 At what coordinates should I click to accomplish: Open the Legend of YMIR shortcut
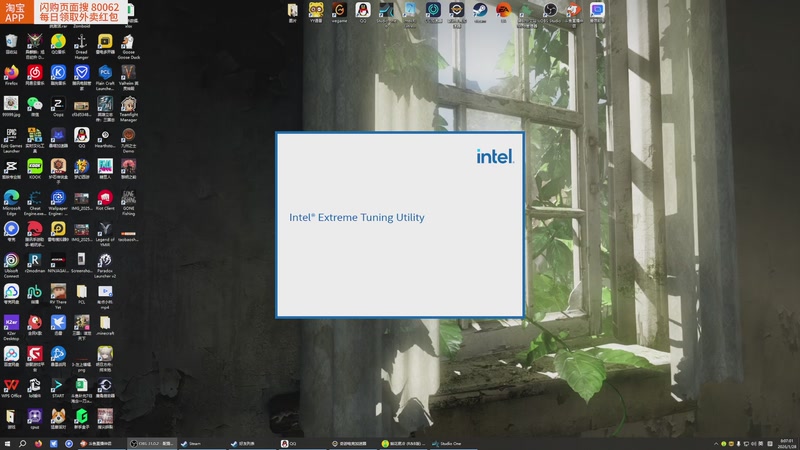(105, 233)
